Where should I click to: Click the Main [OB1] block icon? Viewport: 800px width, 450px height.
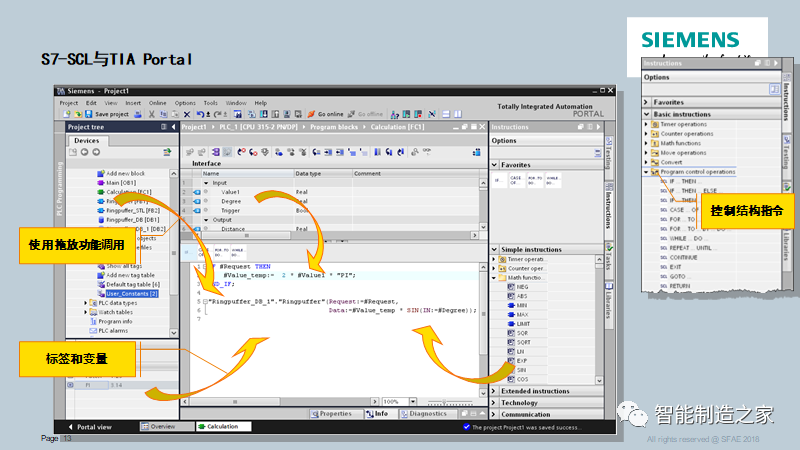pos(101,183)
